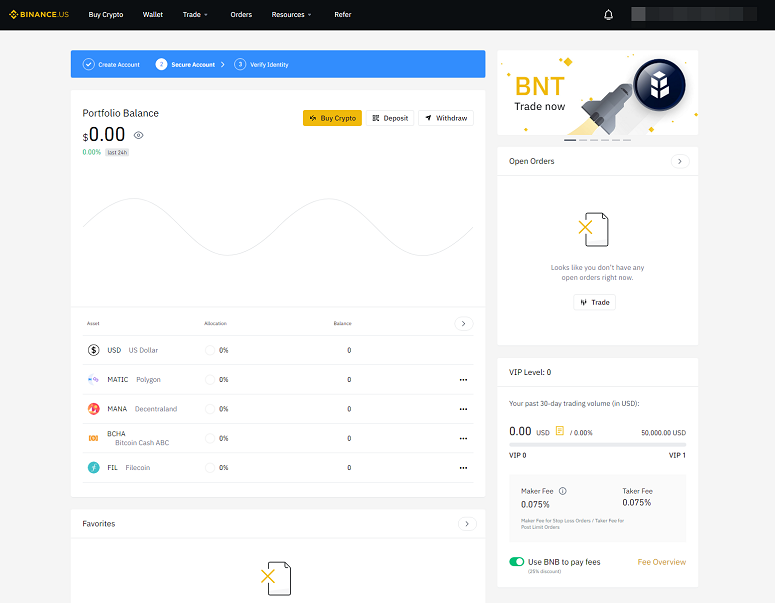Image resolution: width=775 pixels, height=603 pixels.
Task: Click the Deposit button
Action: click(x=390, y=118)
